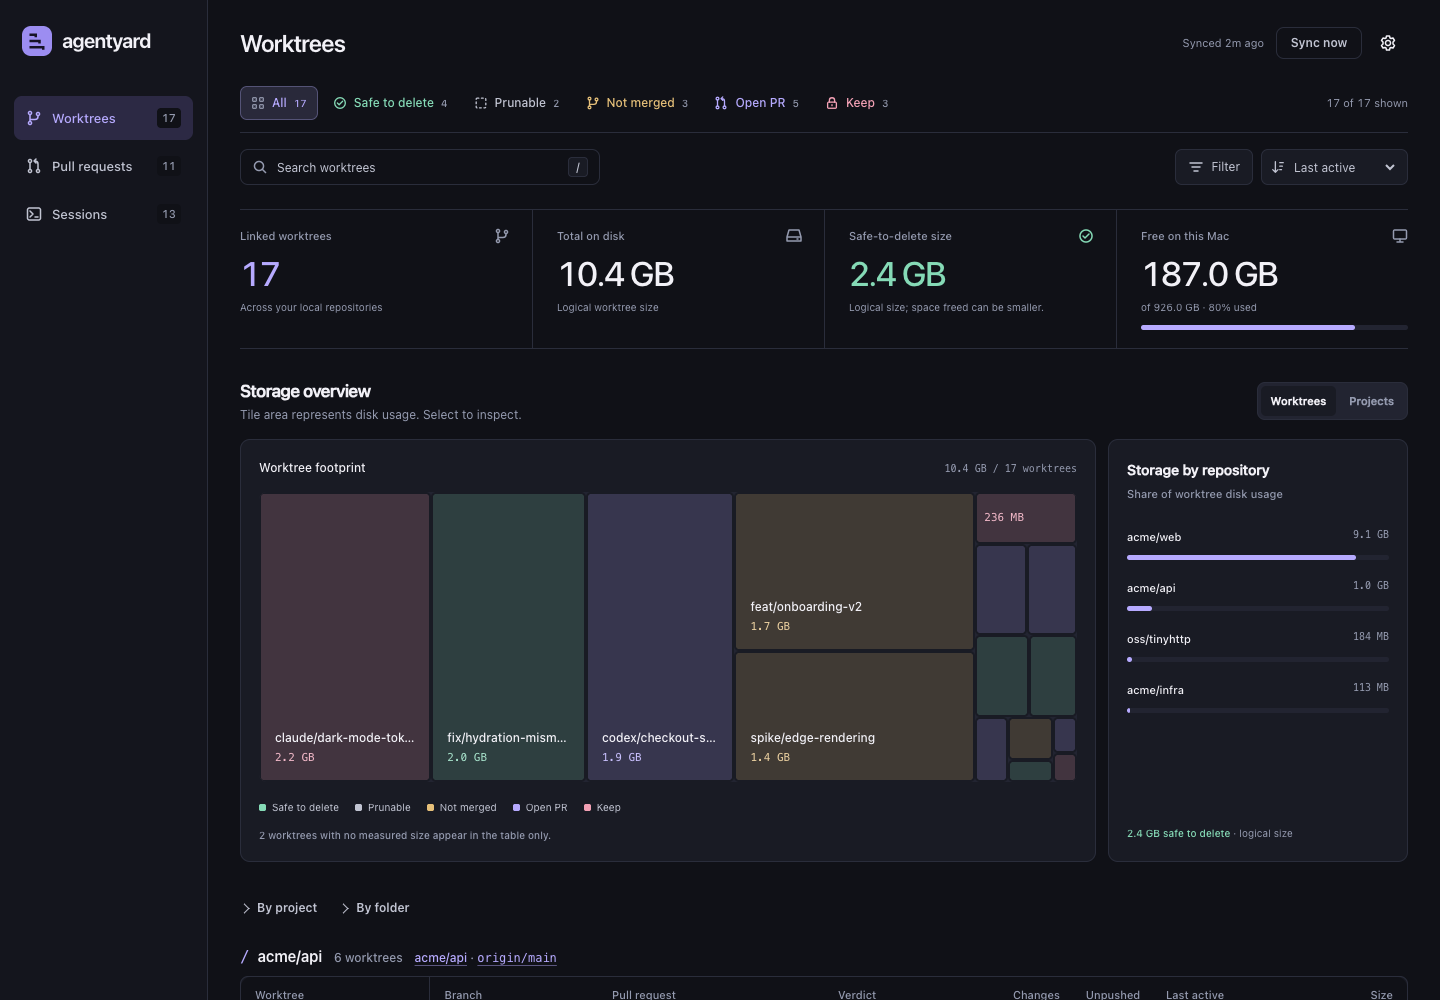Click the acme/web storage usage bar

pos(1258,557)
